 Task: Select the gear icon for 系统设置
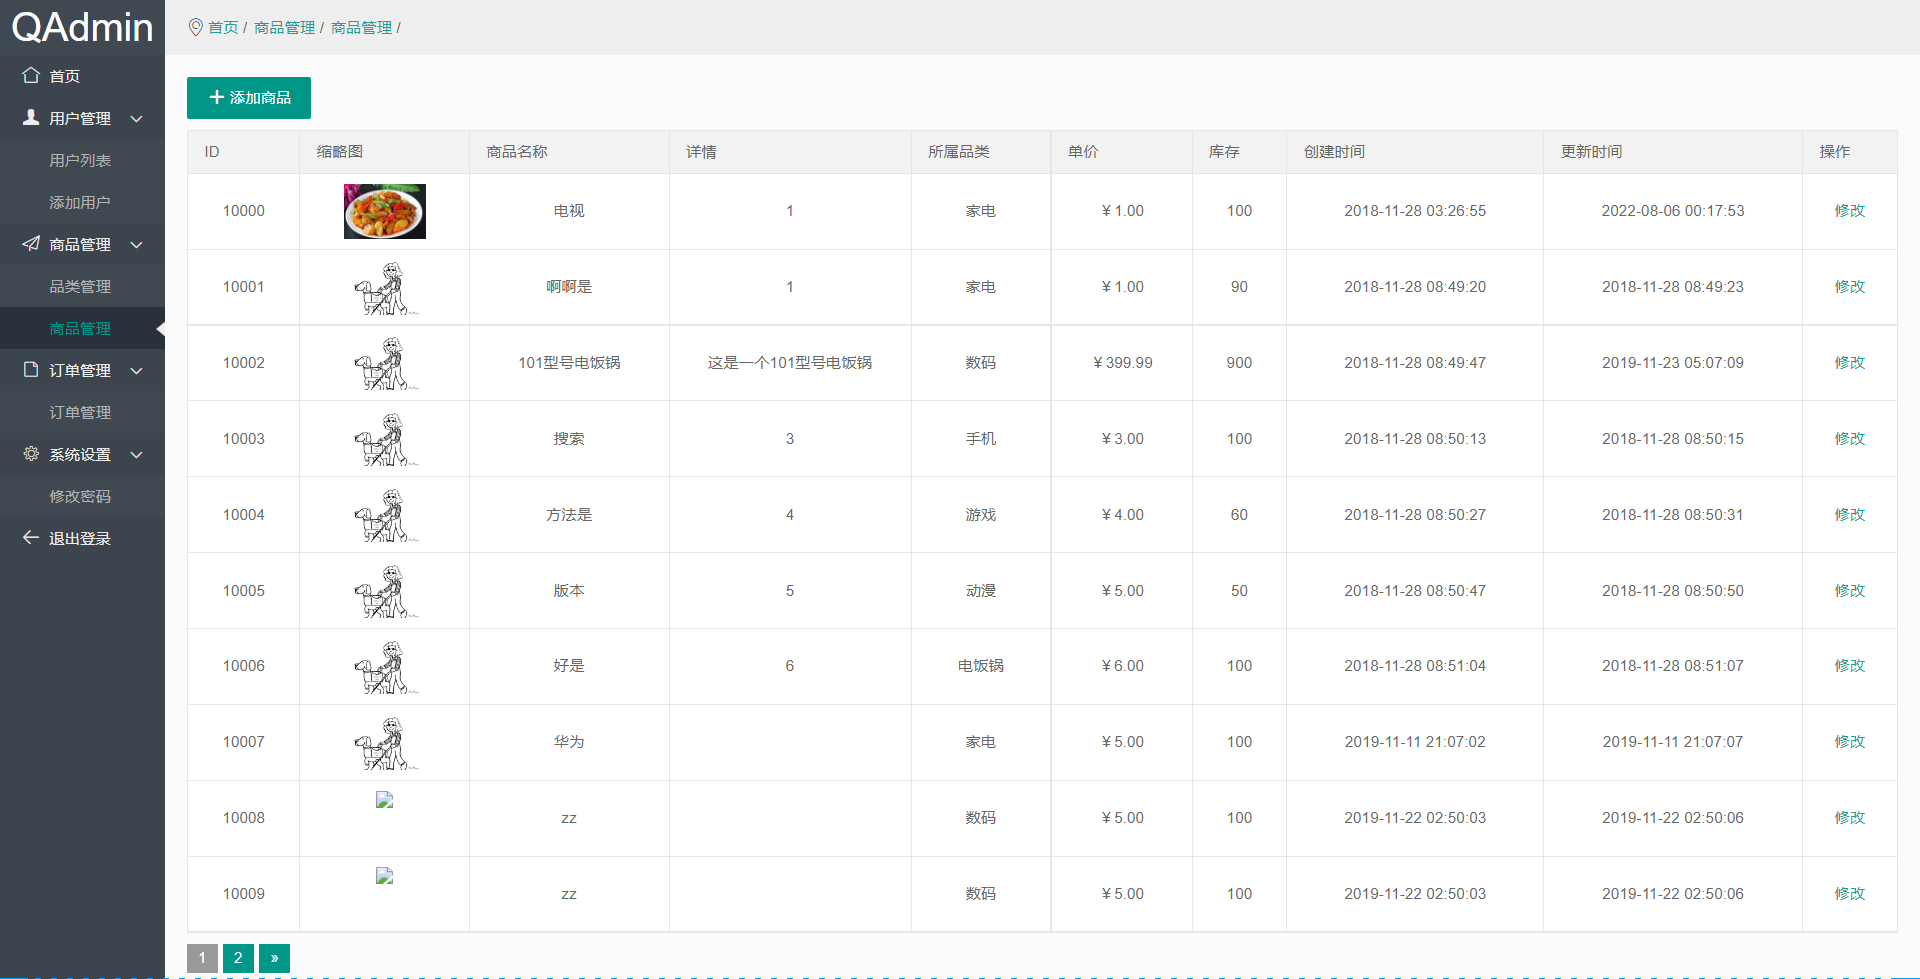point(31,454)
